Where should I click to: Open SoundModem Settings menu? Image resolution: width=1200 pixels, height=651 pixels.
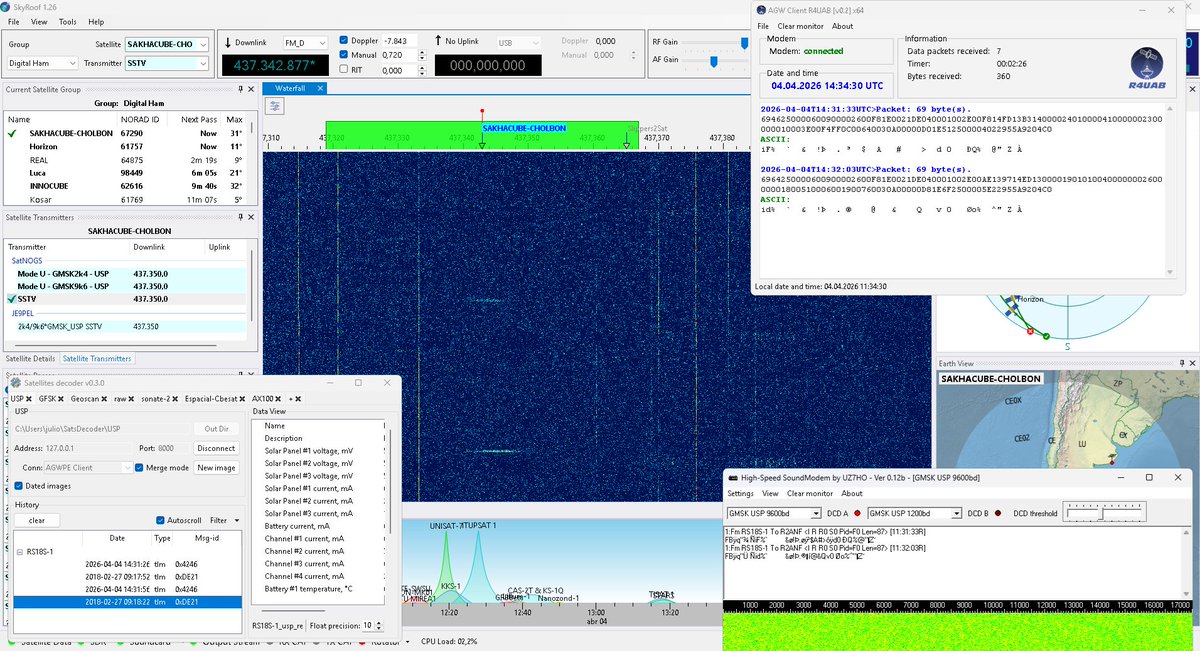[740, 493]
